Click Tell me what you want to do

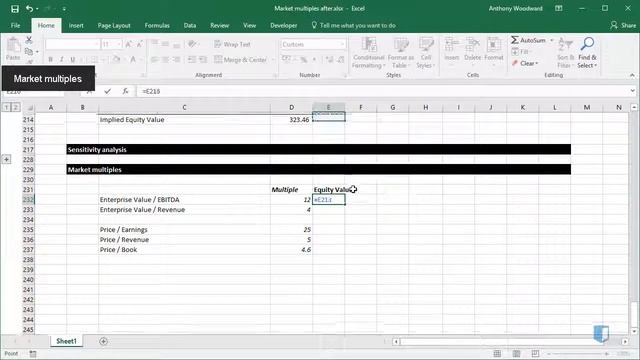(x=353, y=25)
